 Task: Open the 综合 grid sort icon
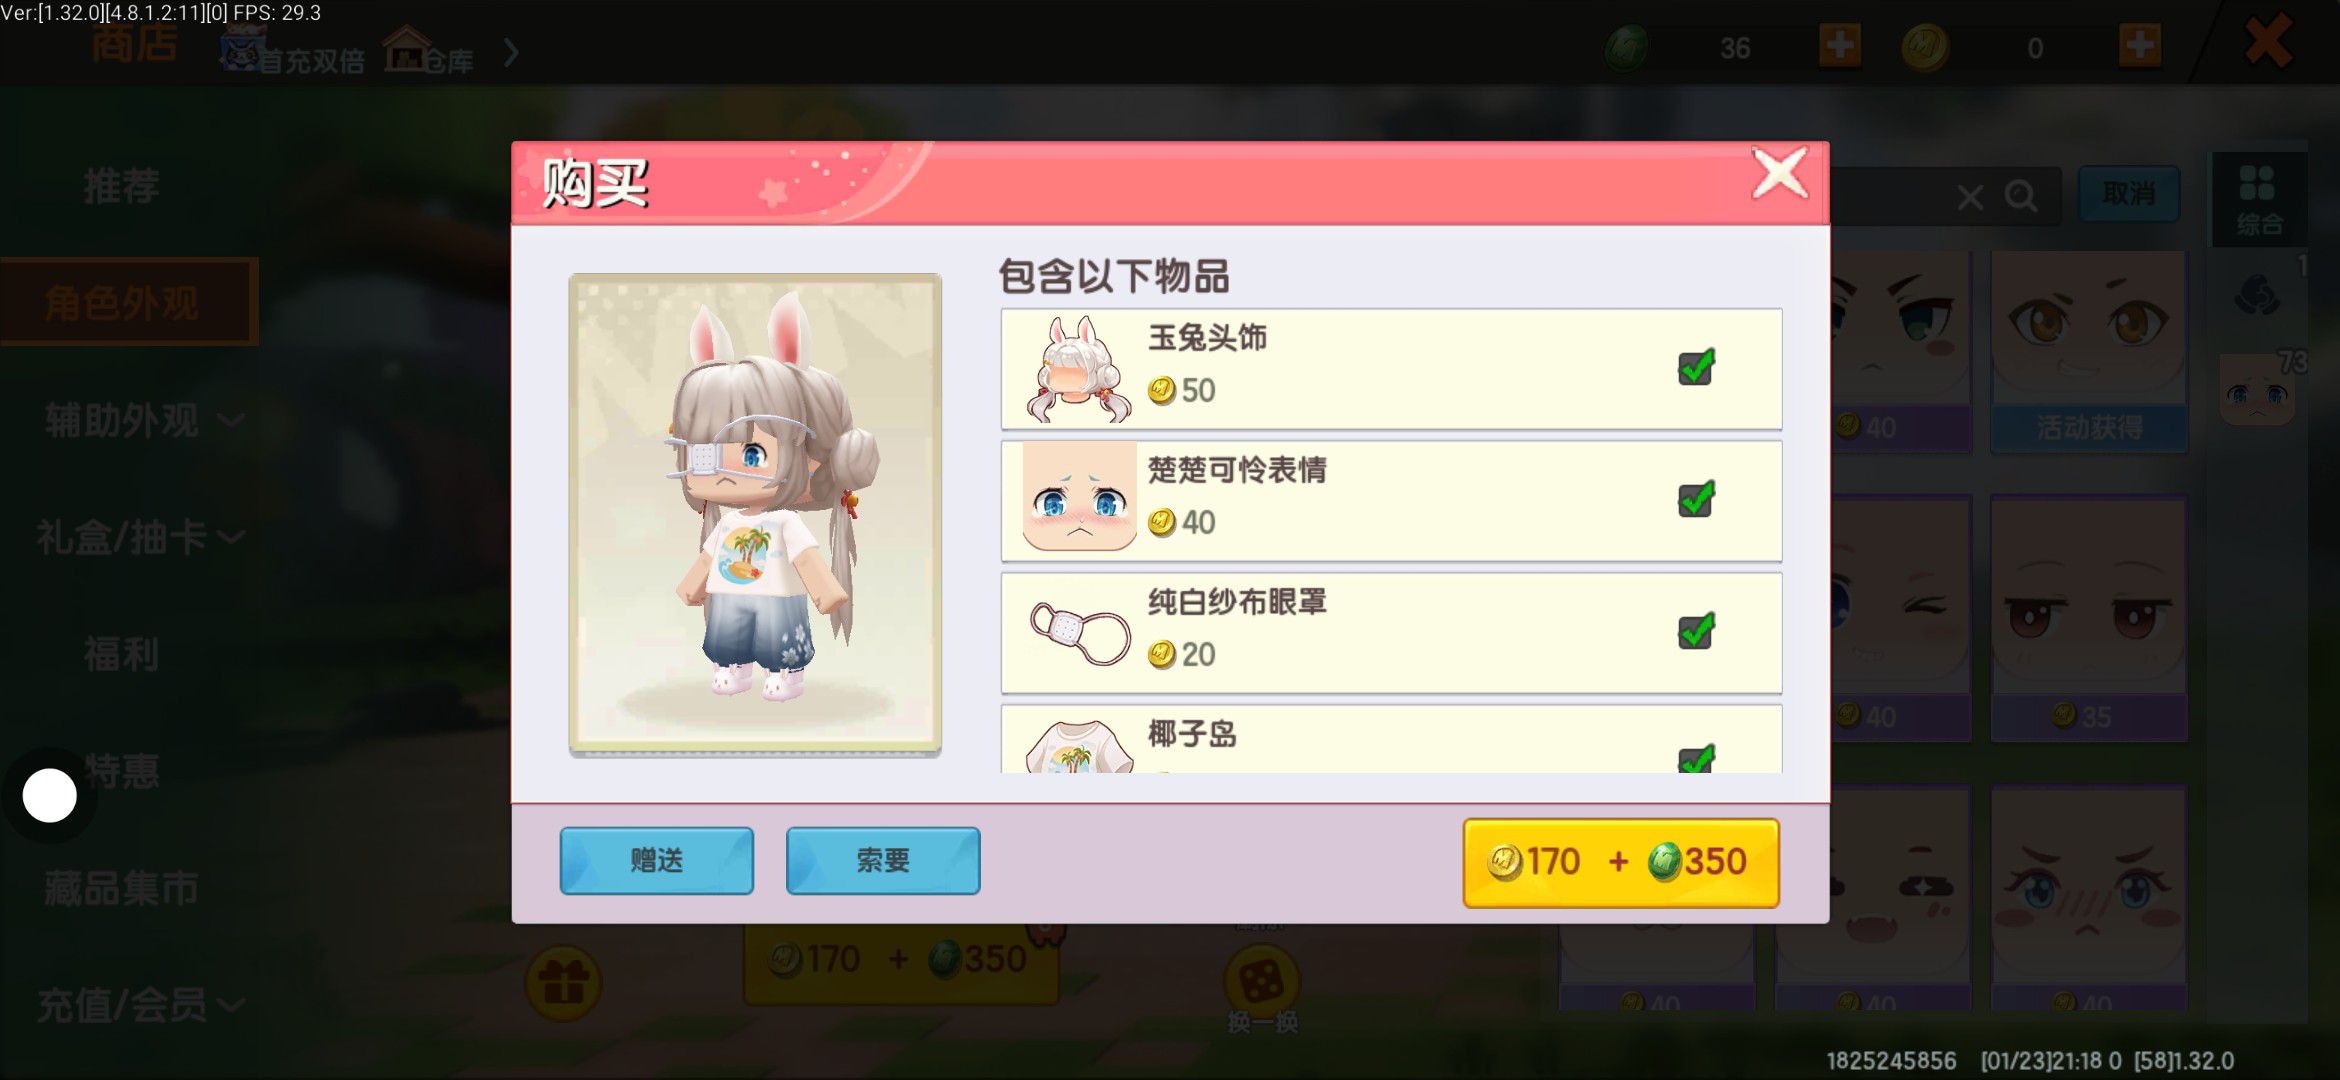pos(2259,200)
